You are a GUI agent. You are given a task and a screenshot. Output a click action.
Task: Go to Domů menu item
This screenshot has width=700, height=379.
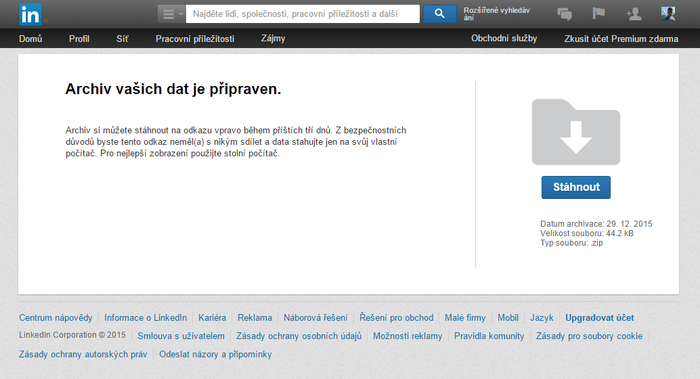(30, 39)
